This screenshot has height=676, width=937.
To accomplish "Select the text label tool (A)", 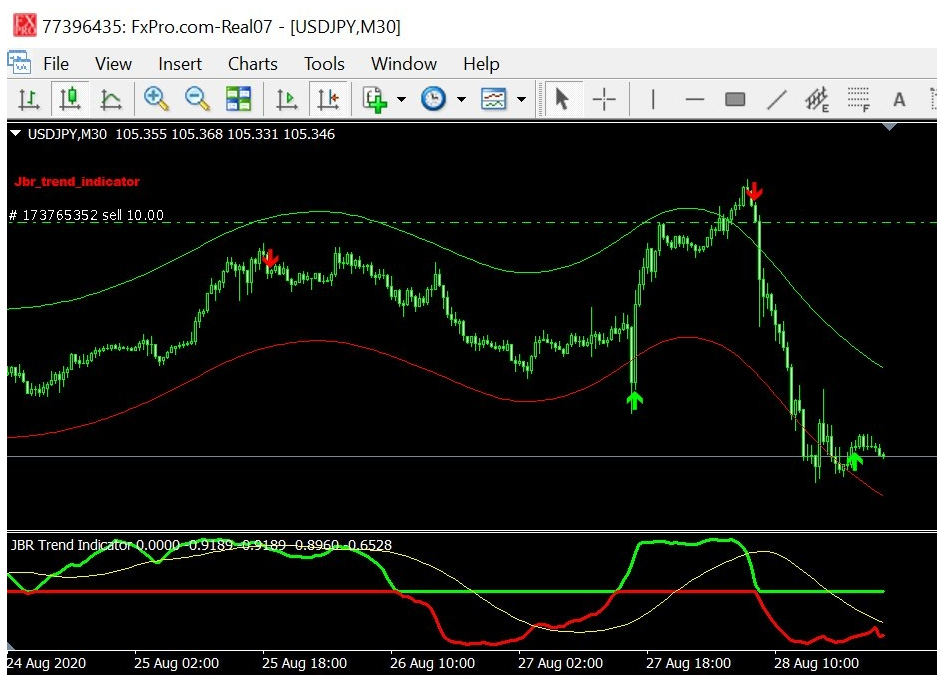I will click(898, 99).
